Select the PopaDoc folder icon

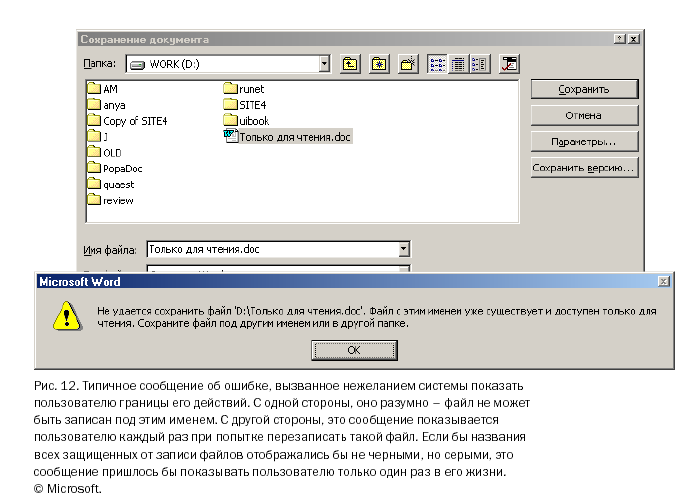click(x=94, y=168)
